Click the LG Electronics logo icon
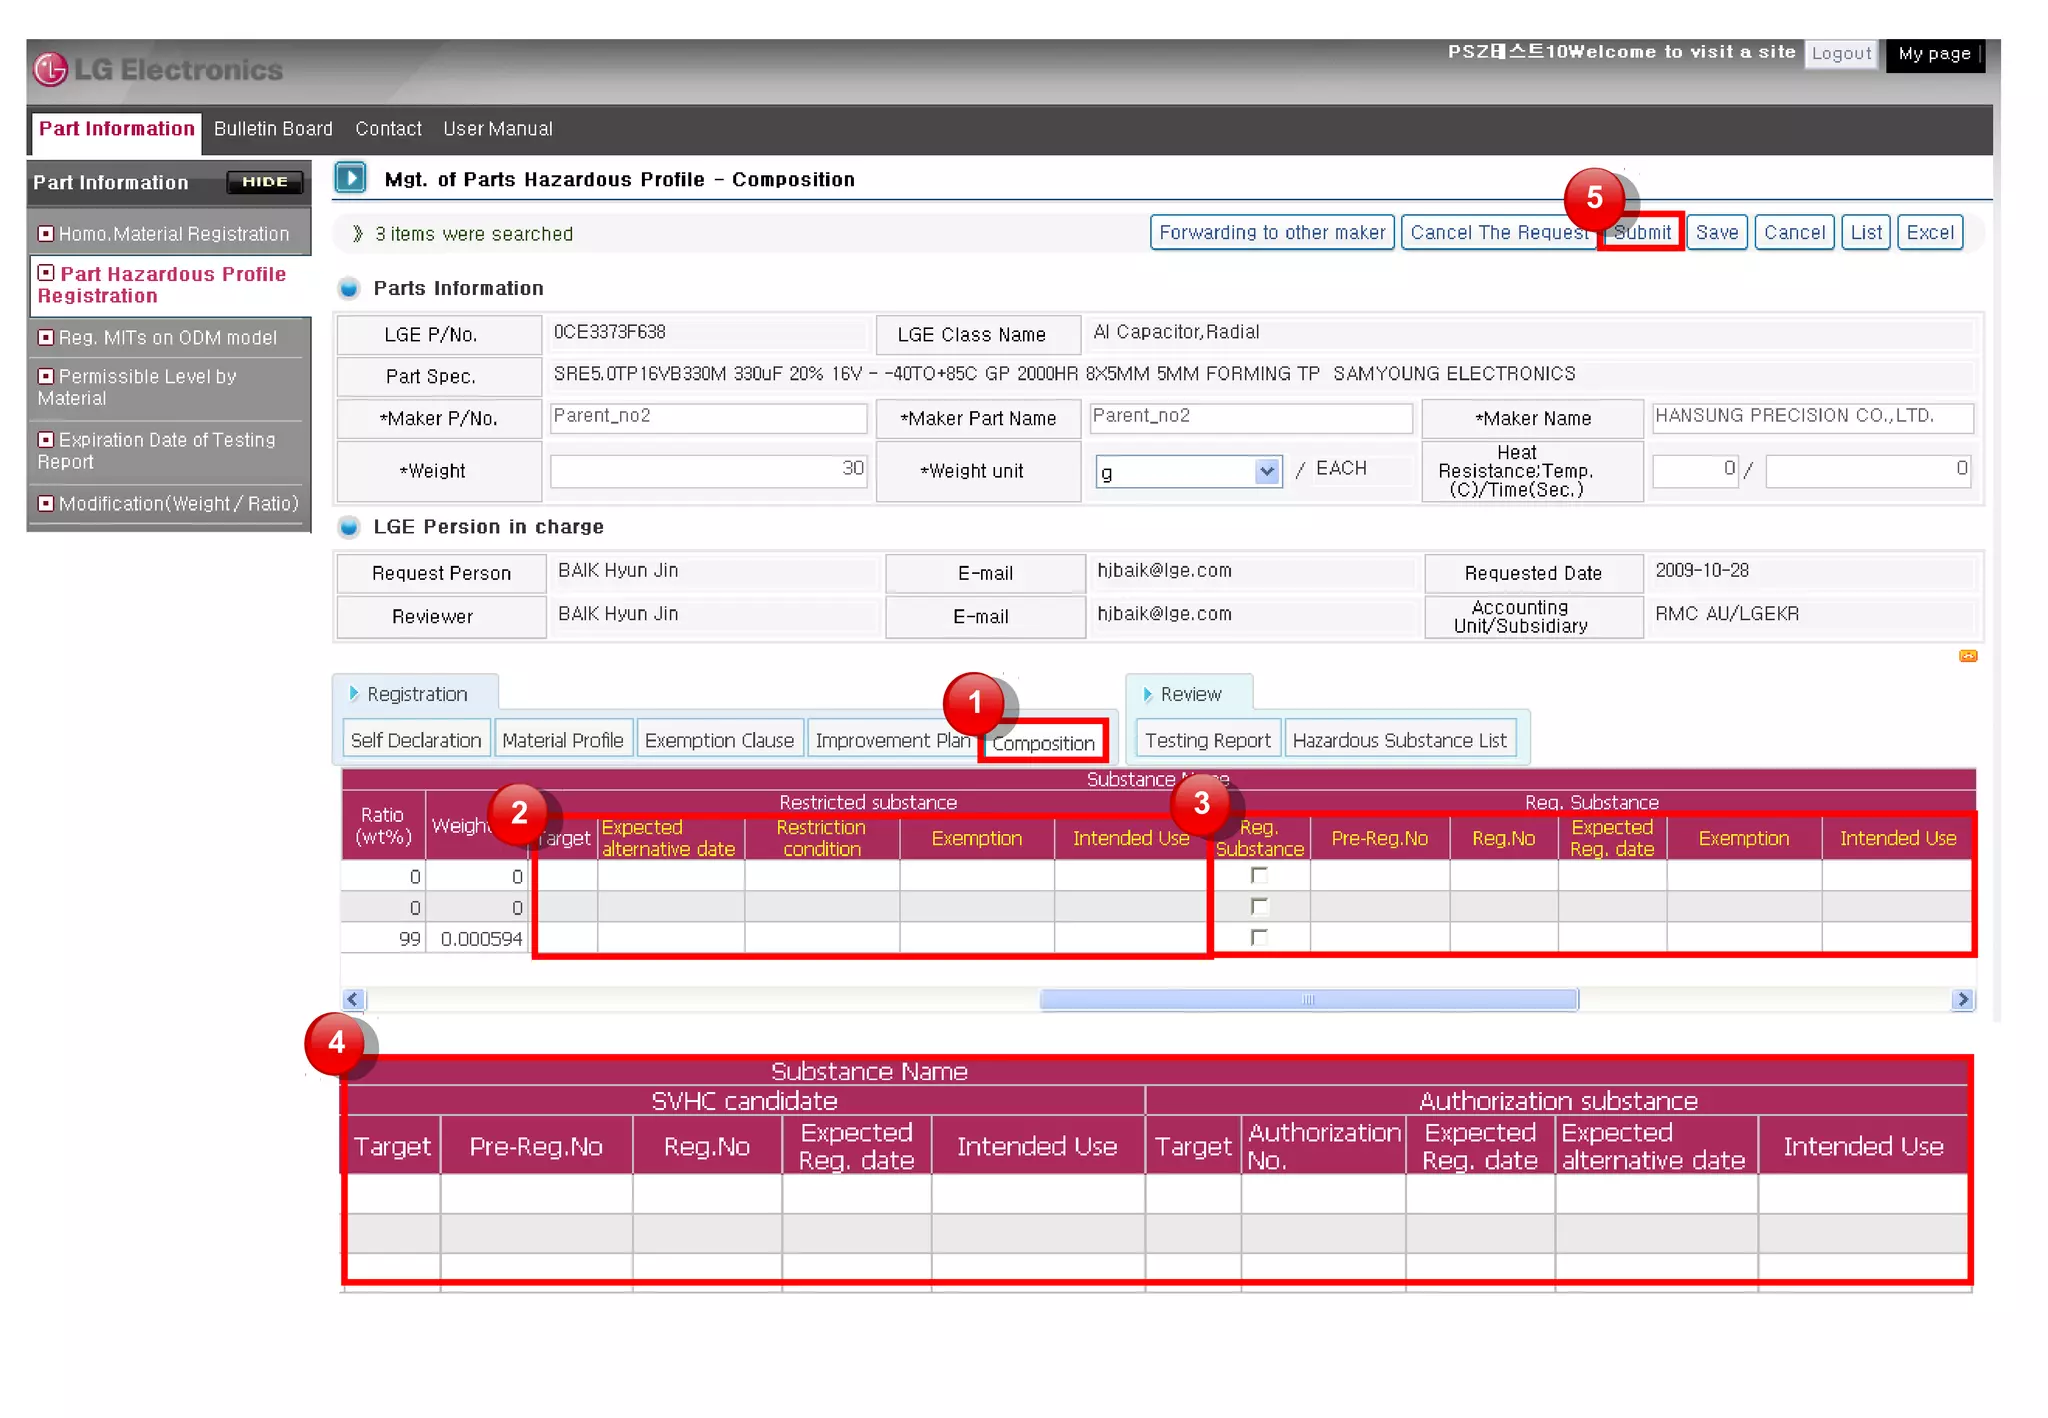 pos(50,70)
